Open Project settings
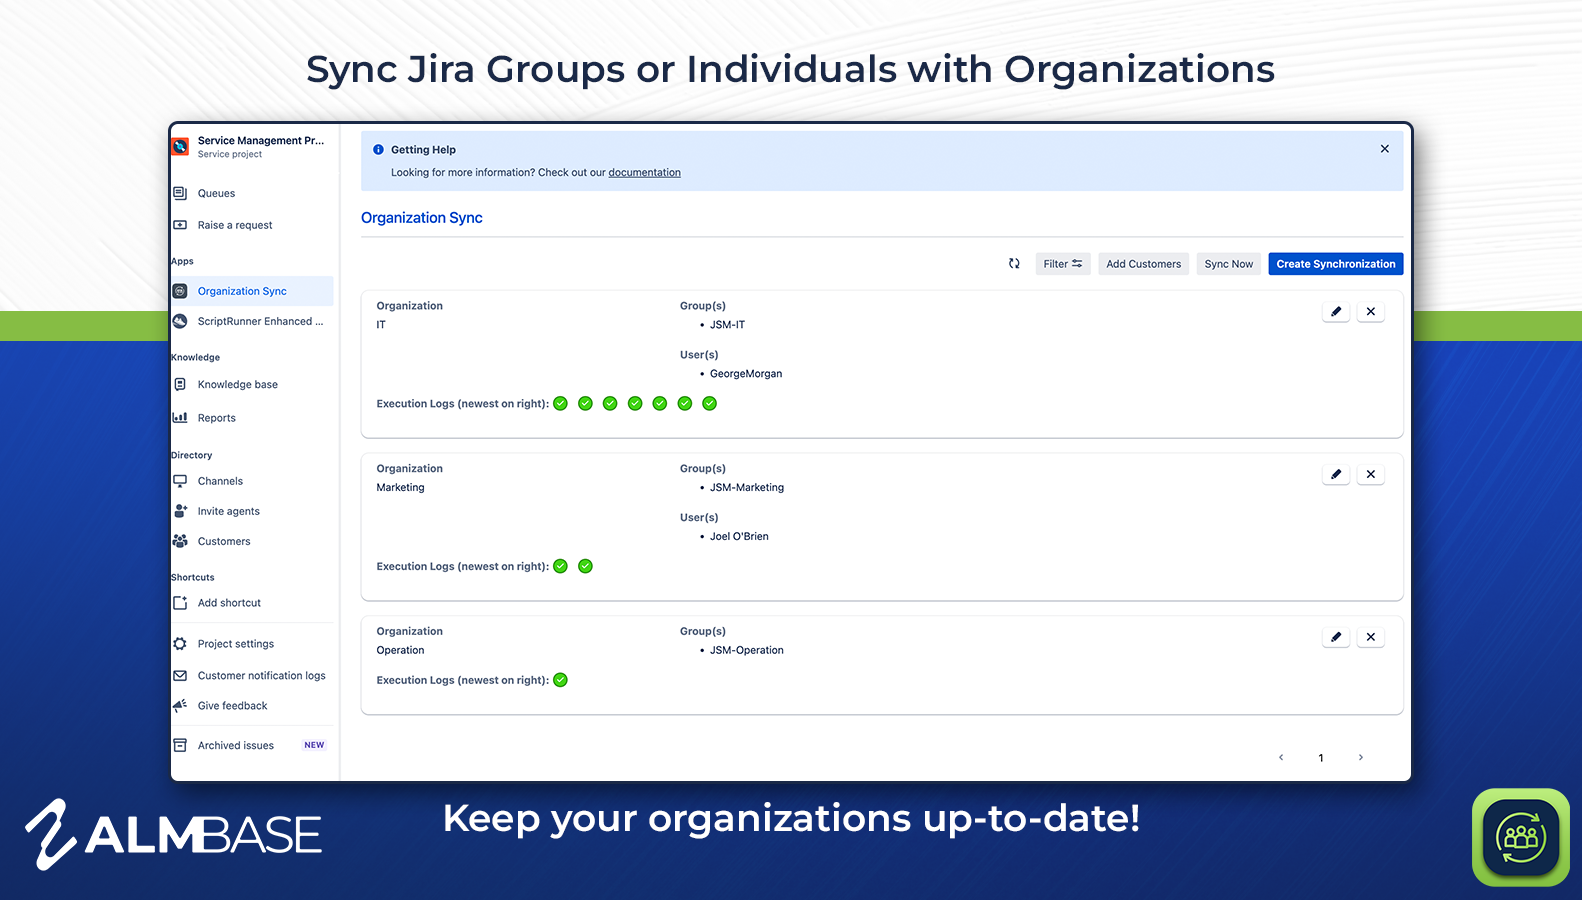This screenshot has height=900, width=1582. tap(236, 644)
